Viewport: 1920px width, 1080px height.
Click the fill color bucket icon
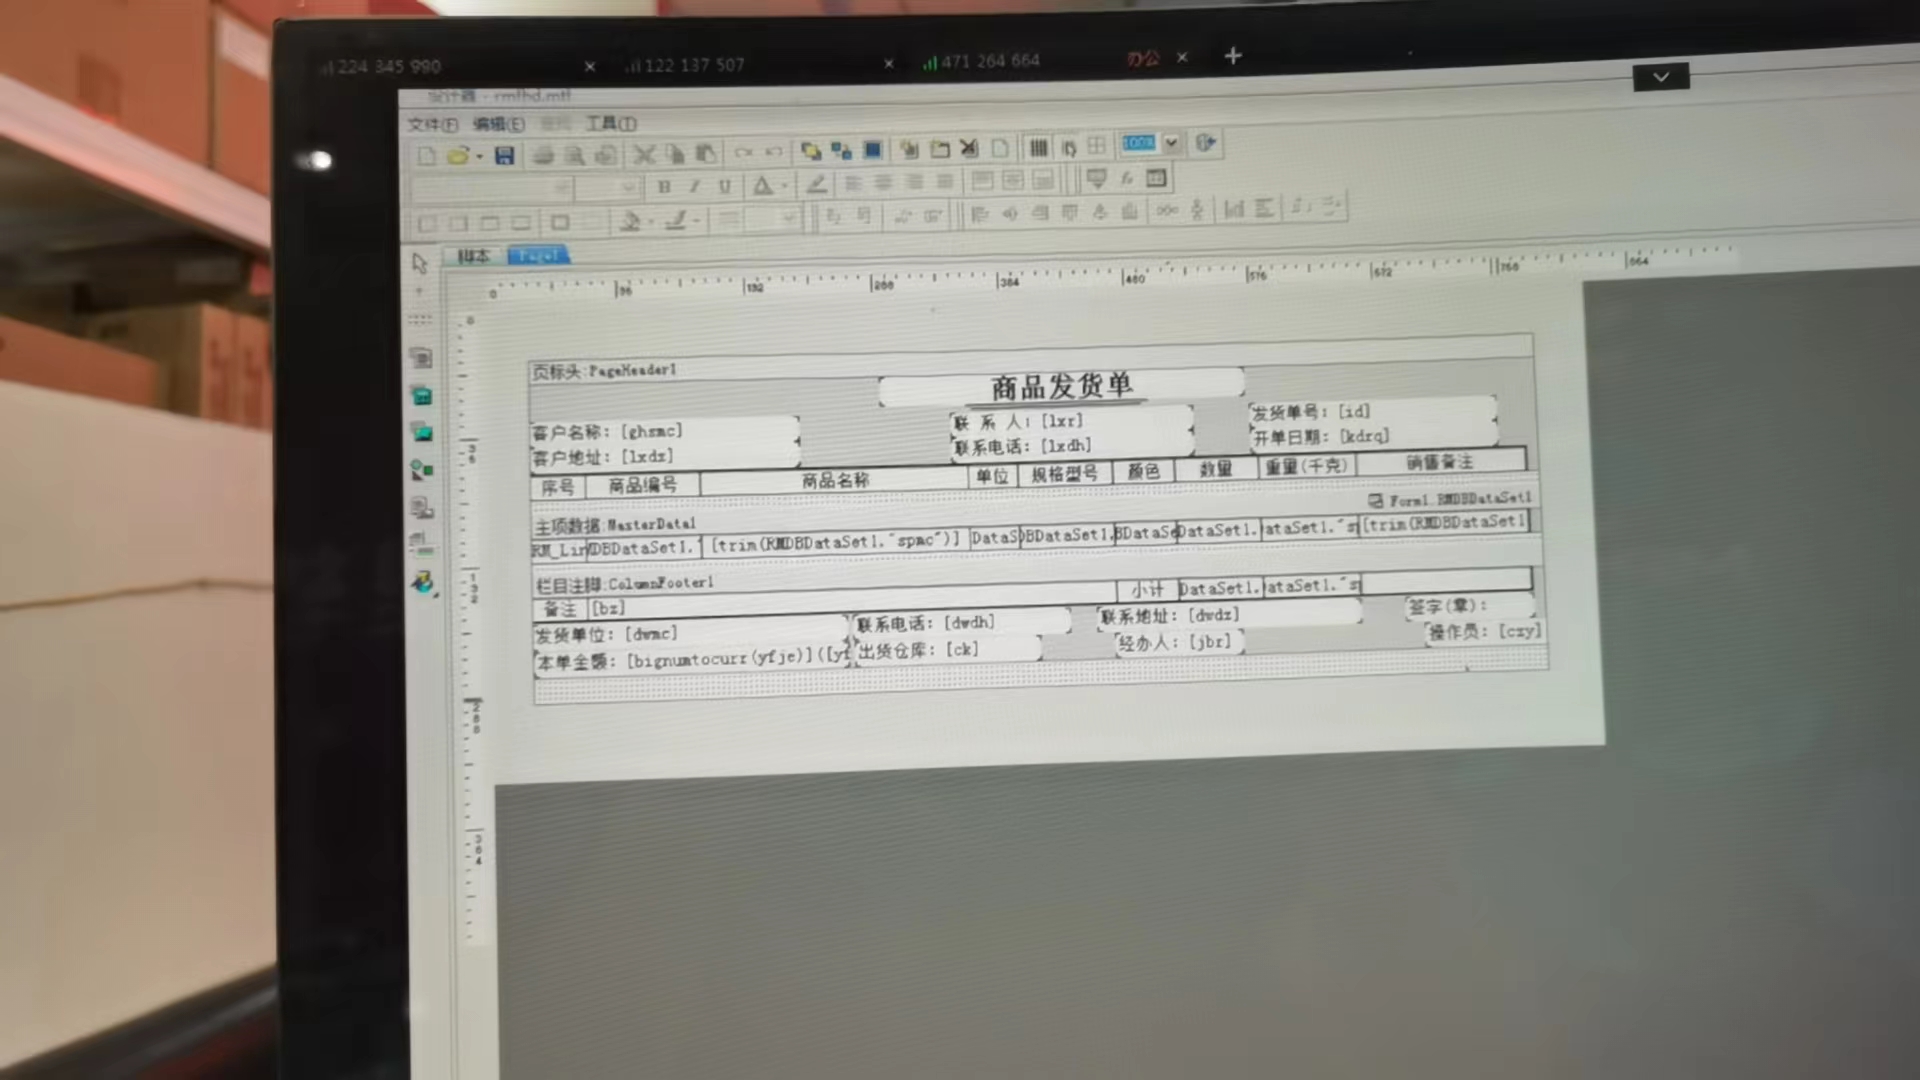pos(630,221)
